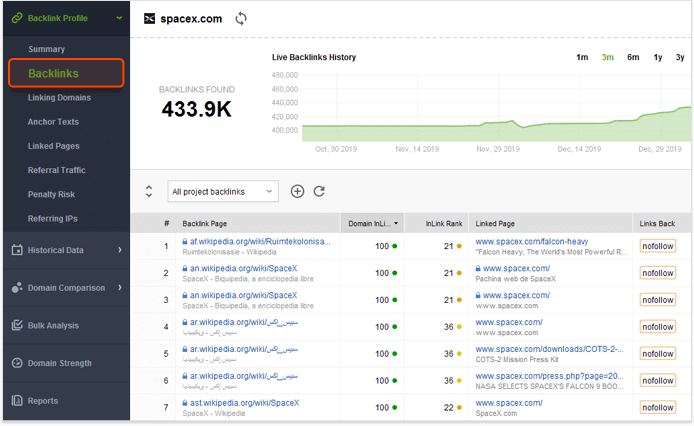Click the lock icon of the af.wikipedia.org row
Screen dimensions: 694x426
click(185, 242)
